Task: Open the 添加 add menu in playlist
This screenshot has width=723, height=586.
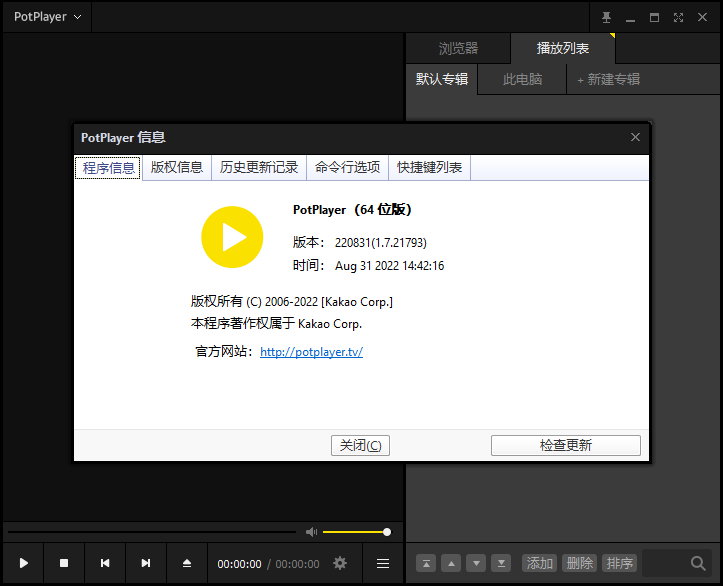Action: 540,563
